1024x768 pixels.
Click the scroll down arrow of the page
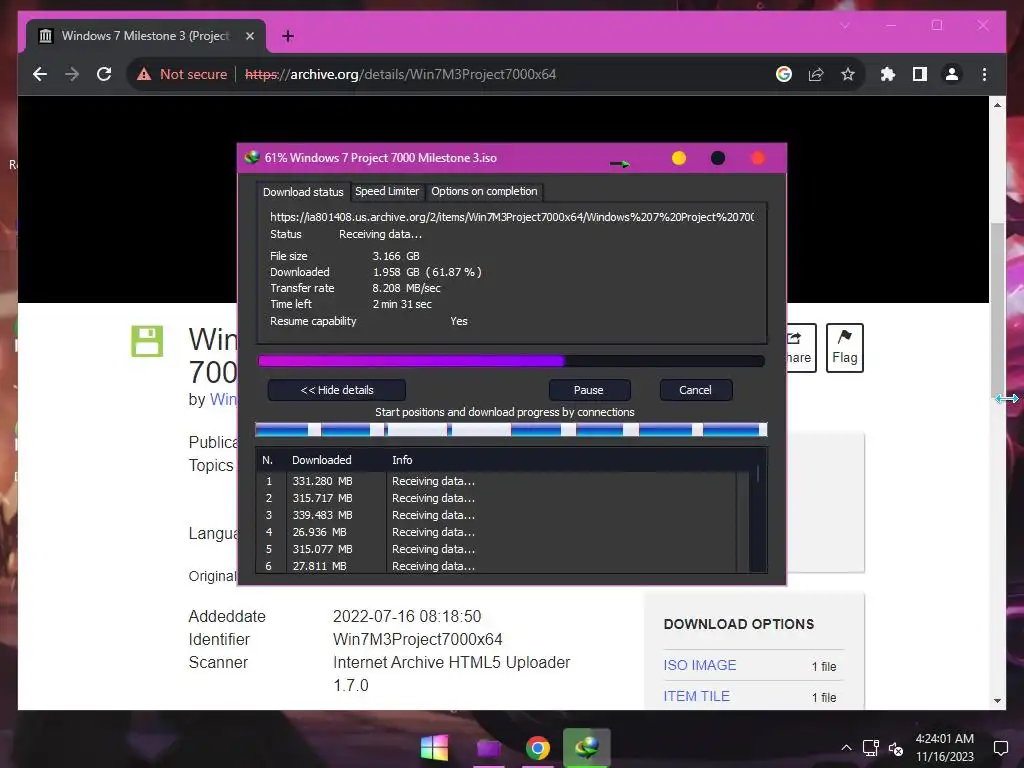pos(997,701)
